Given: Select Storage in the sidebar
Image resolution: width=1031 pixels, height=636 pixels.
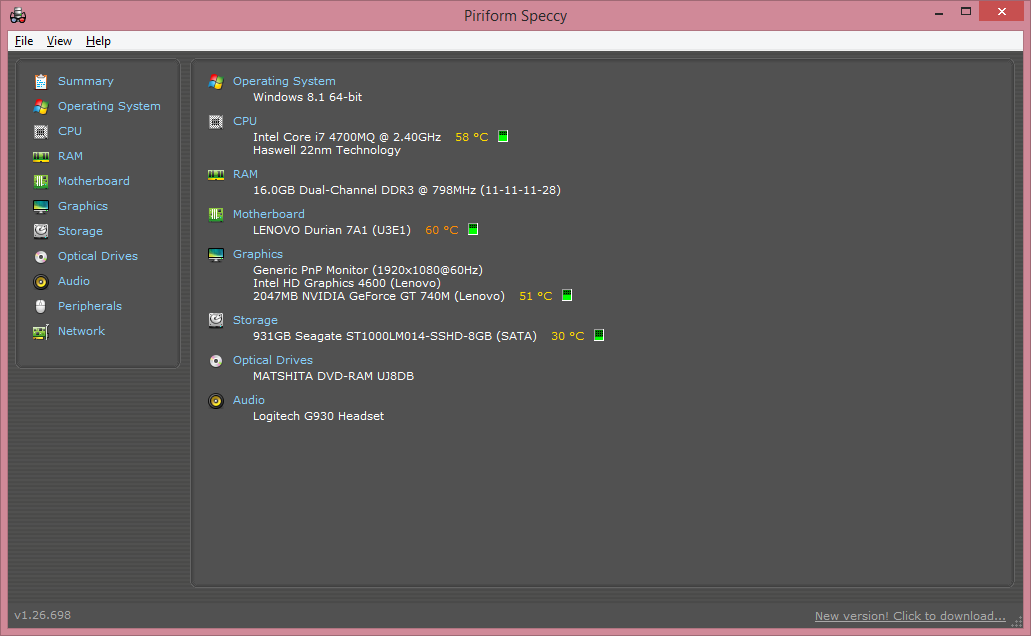Looking at the screenshot, I should tap(80, 231).
